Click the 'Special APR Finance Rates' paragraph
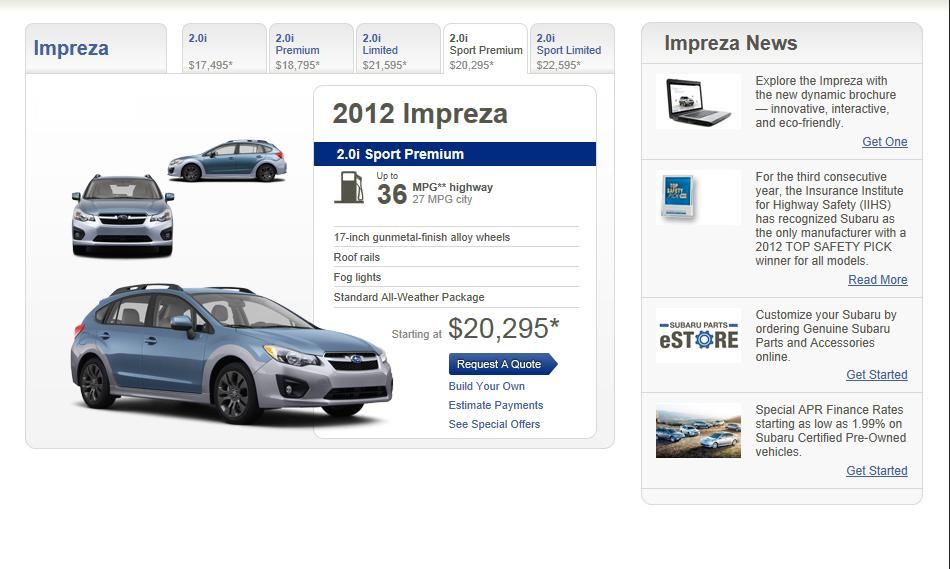Image resolution: width=950 pixels, height=569 pixels. click(x=831, y=431)
